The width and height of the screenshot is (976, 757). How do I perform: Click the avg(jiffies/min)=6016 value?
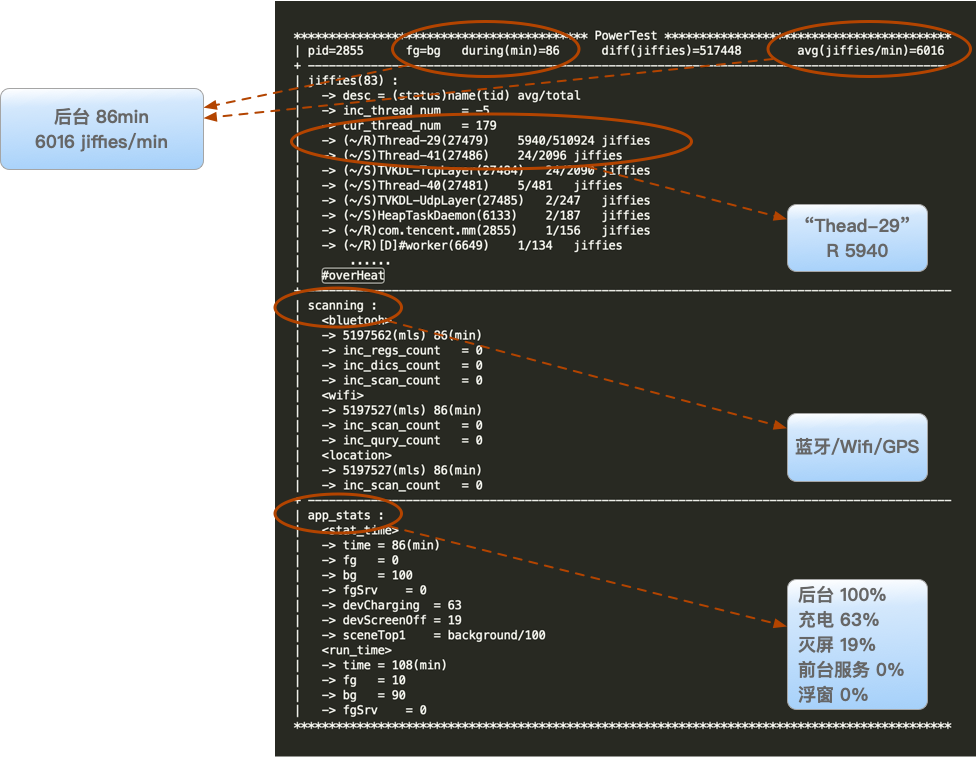coord(870,50)
